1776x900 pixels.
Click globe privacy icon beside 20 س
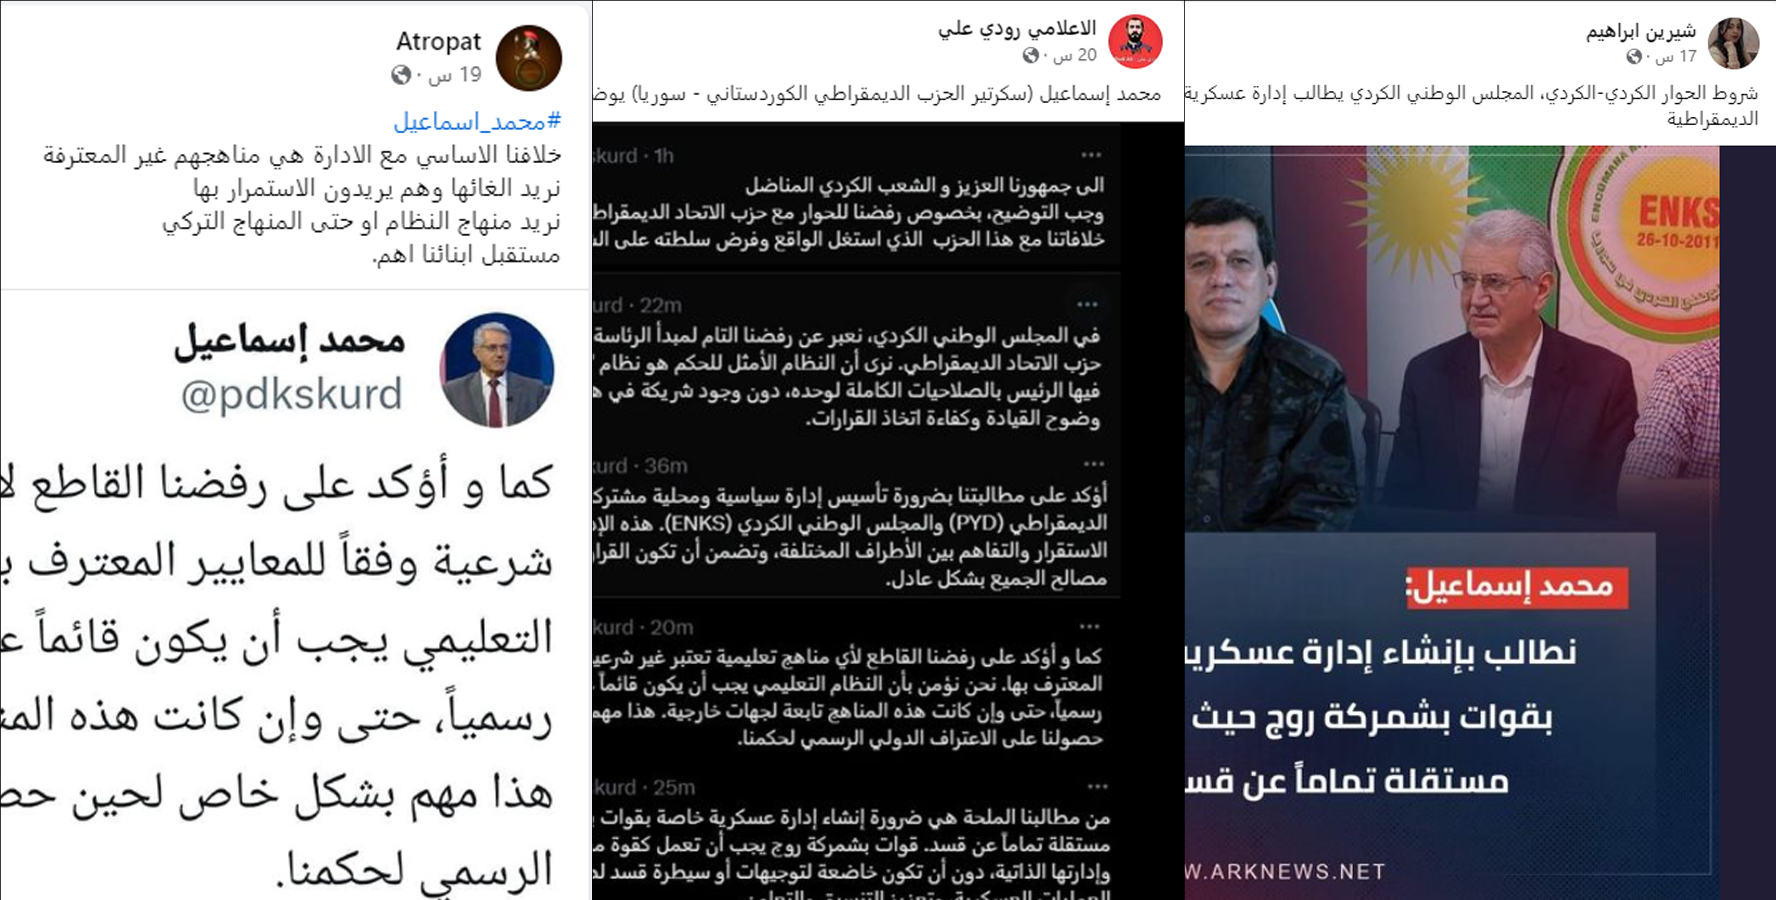[x=1031, y=55]
